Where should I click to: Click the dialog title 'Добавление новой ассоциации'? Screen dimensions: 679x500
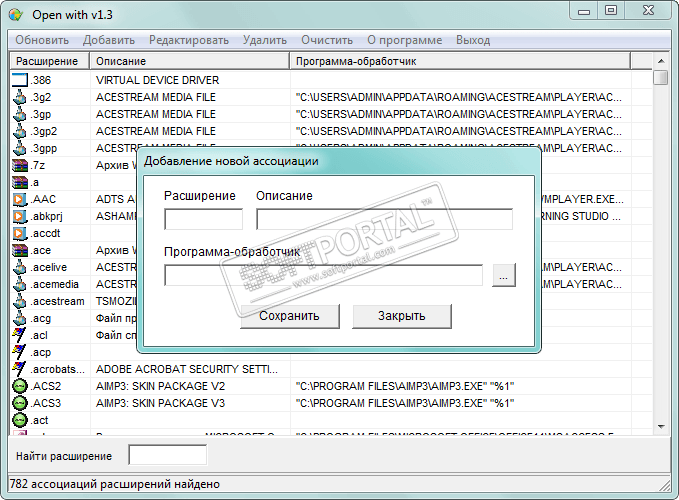(x=231, y=161)
